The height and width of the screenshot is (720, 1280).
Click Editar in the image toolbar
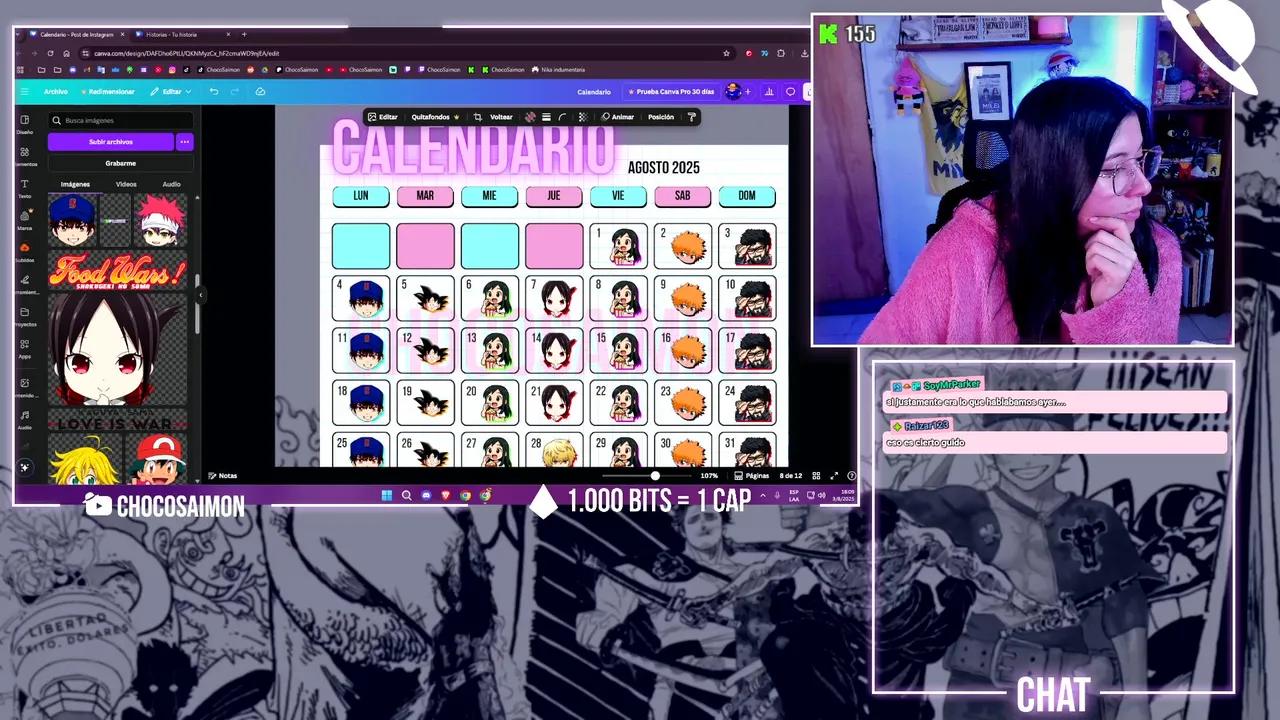pos(382,117)
